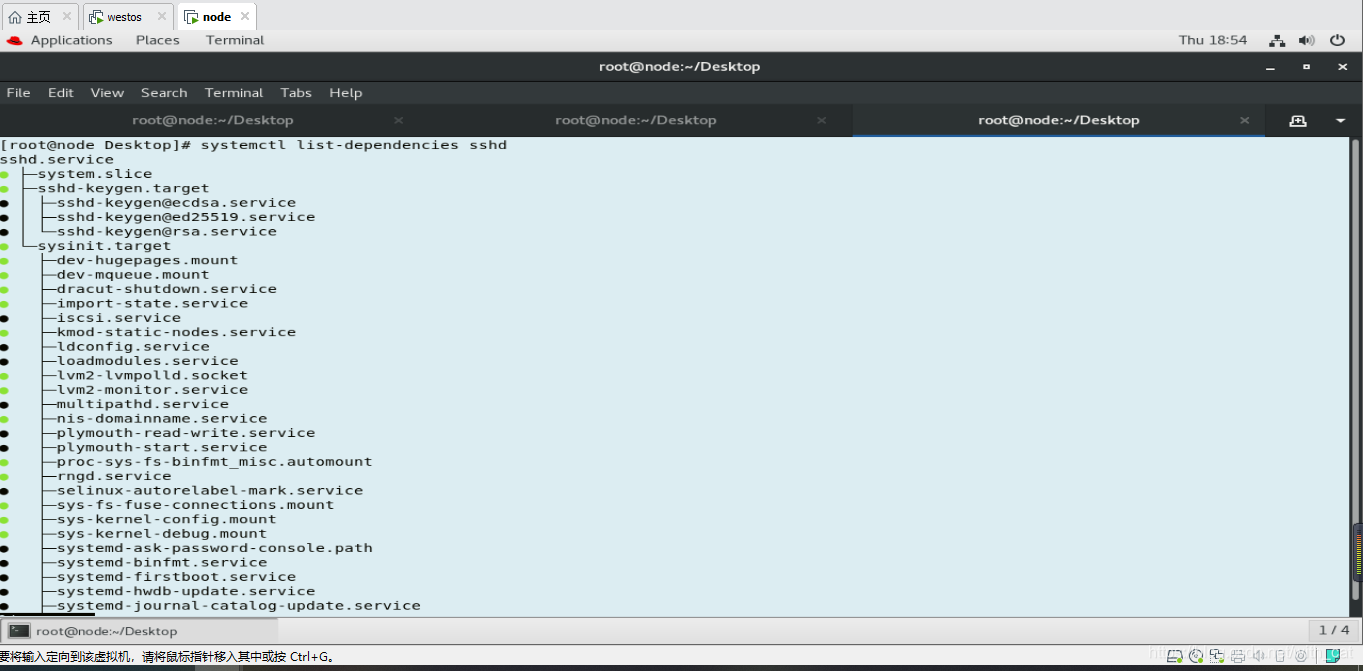Click multipathd.service entry

143,404
